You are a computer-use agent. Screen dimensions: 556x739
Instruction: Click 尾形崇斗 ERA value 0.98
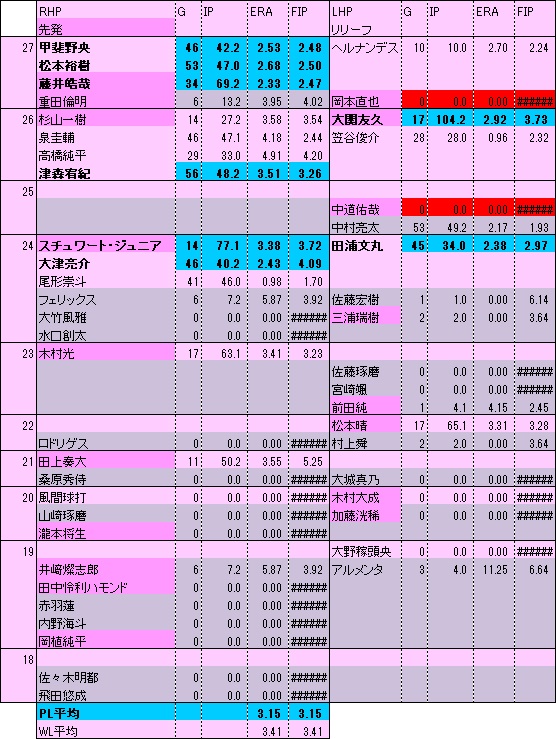[x=269, y=281]
